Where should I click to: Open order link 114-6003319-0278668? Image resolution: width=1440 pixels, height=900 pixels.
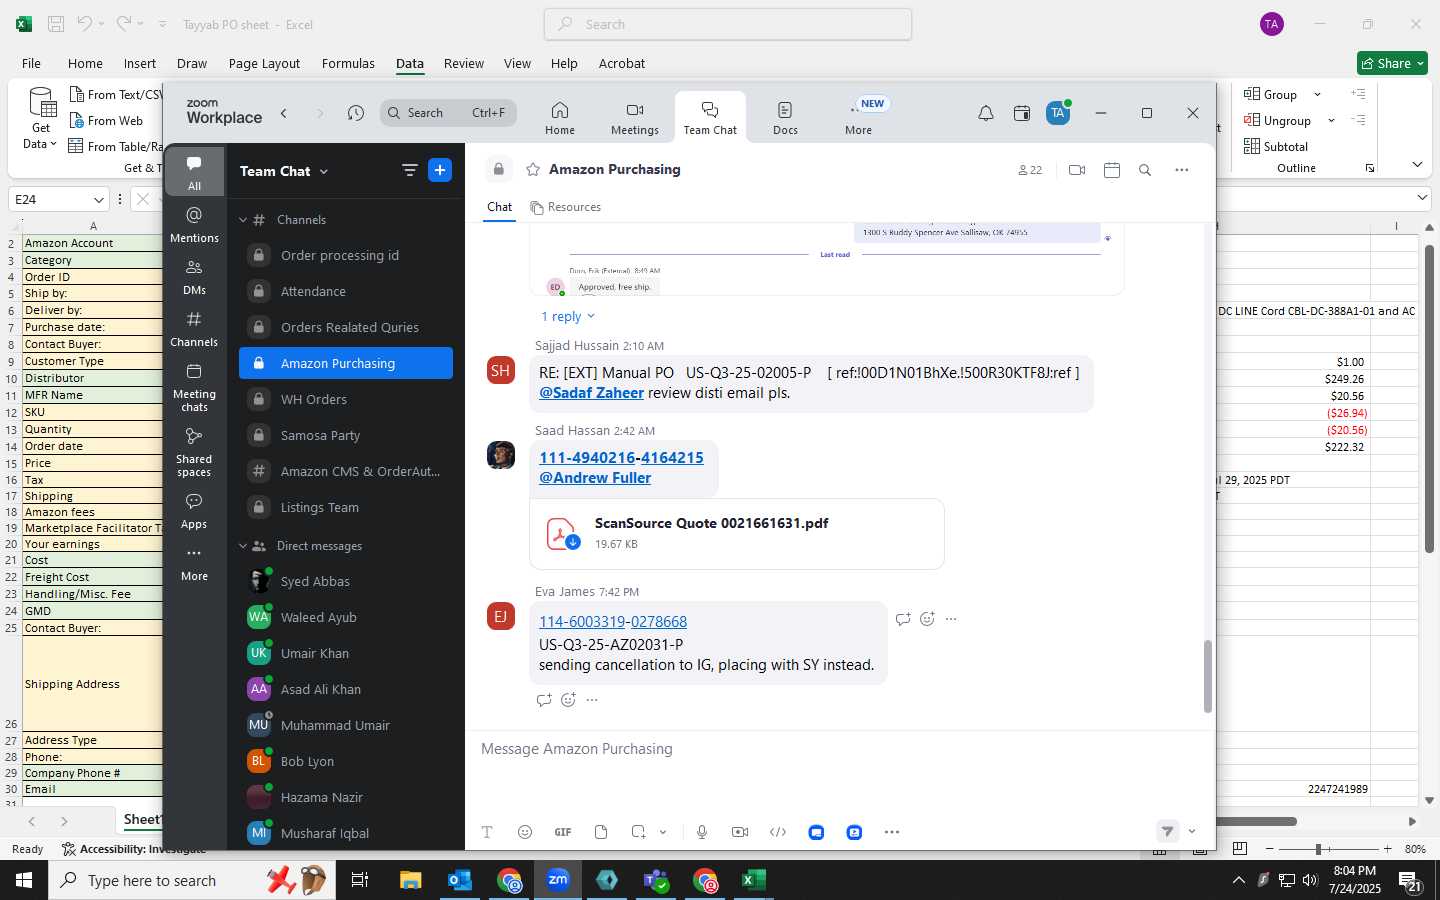pyautogui.click(x=613, y=622)
